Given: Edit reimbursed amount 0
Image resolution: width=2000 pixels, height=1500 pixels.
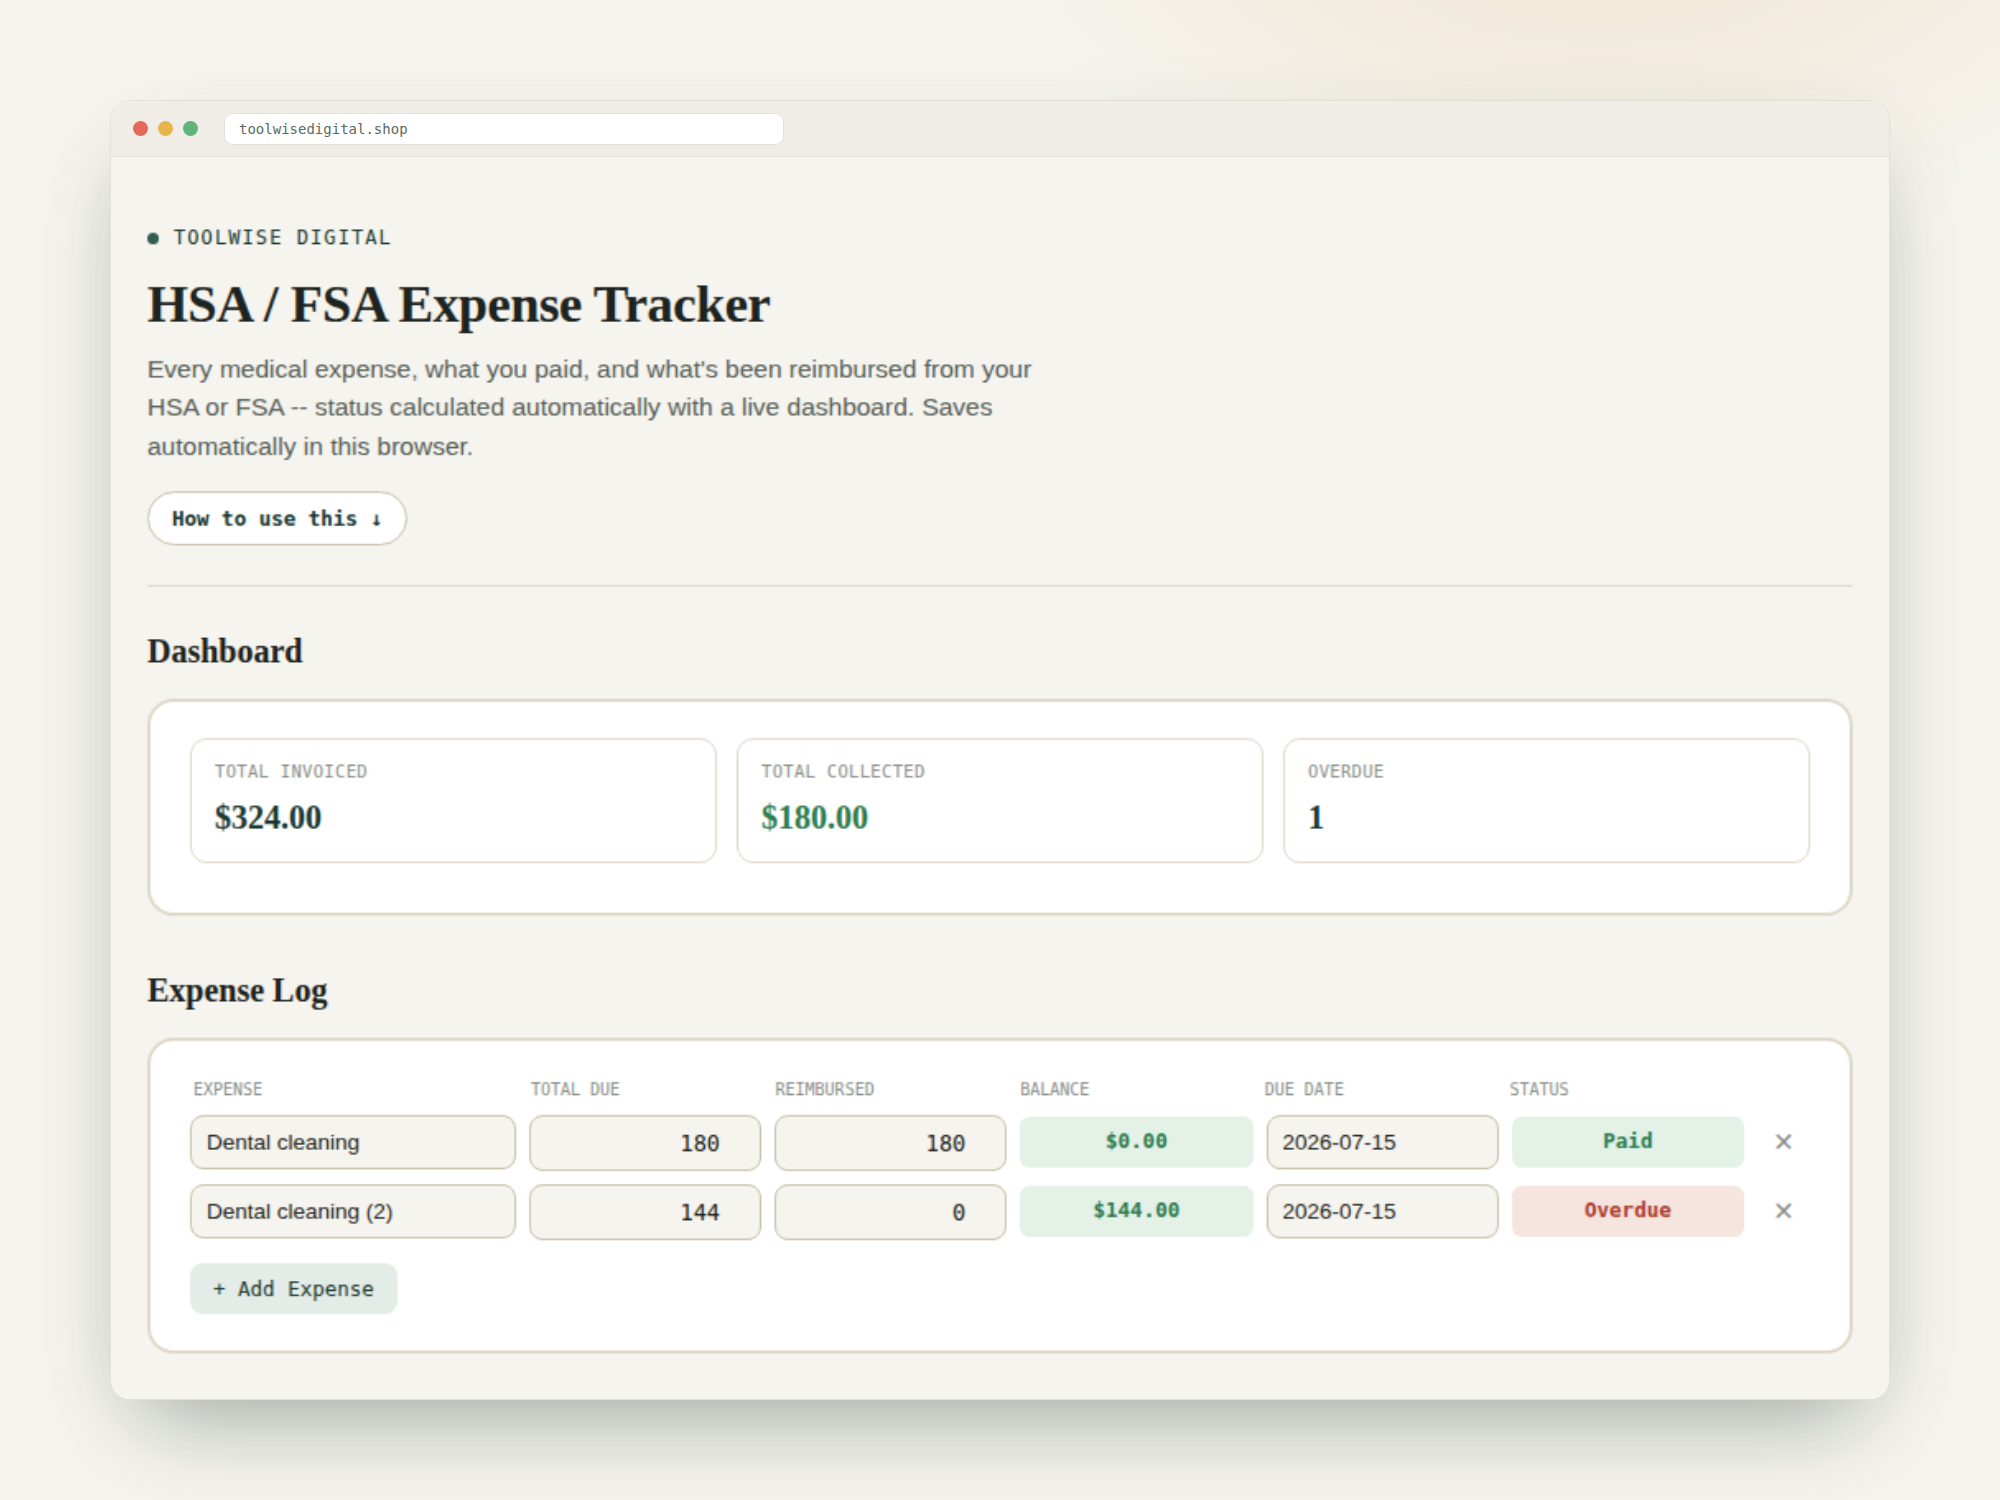Looking at the screenshot, I should (x=890, y=1211).
